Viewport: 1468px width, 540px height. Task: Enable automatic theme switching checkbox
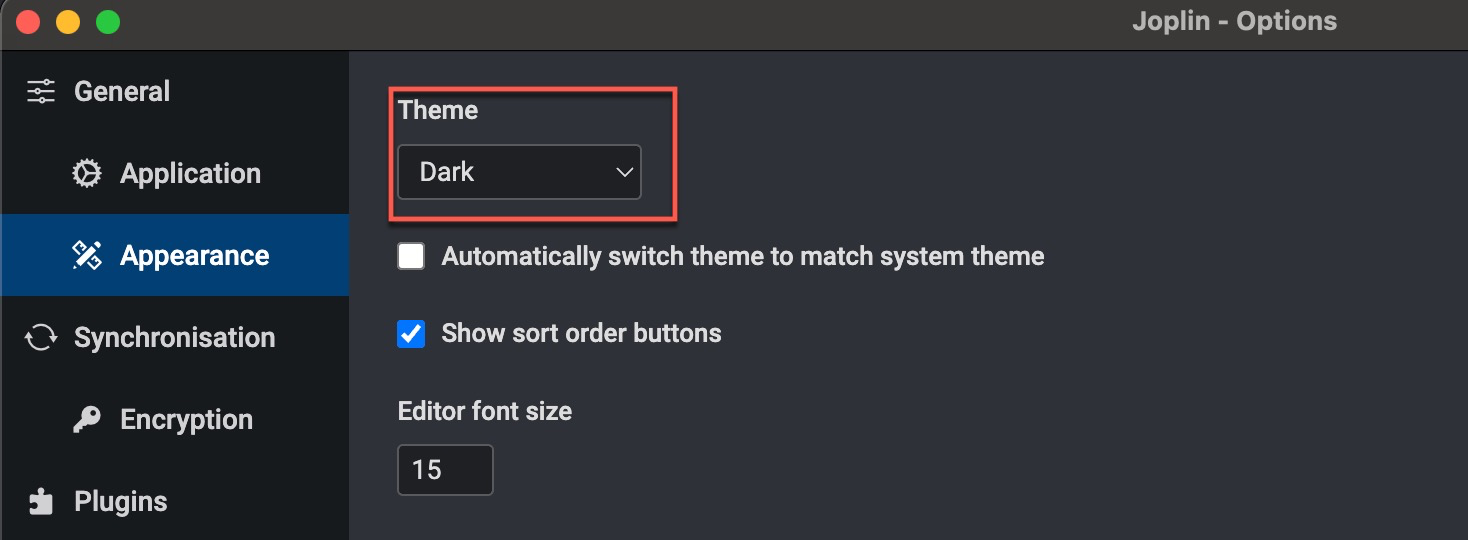pyautogui.click(x=411, y=257)
